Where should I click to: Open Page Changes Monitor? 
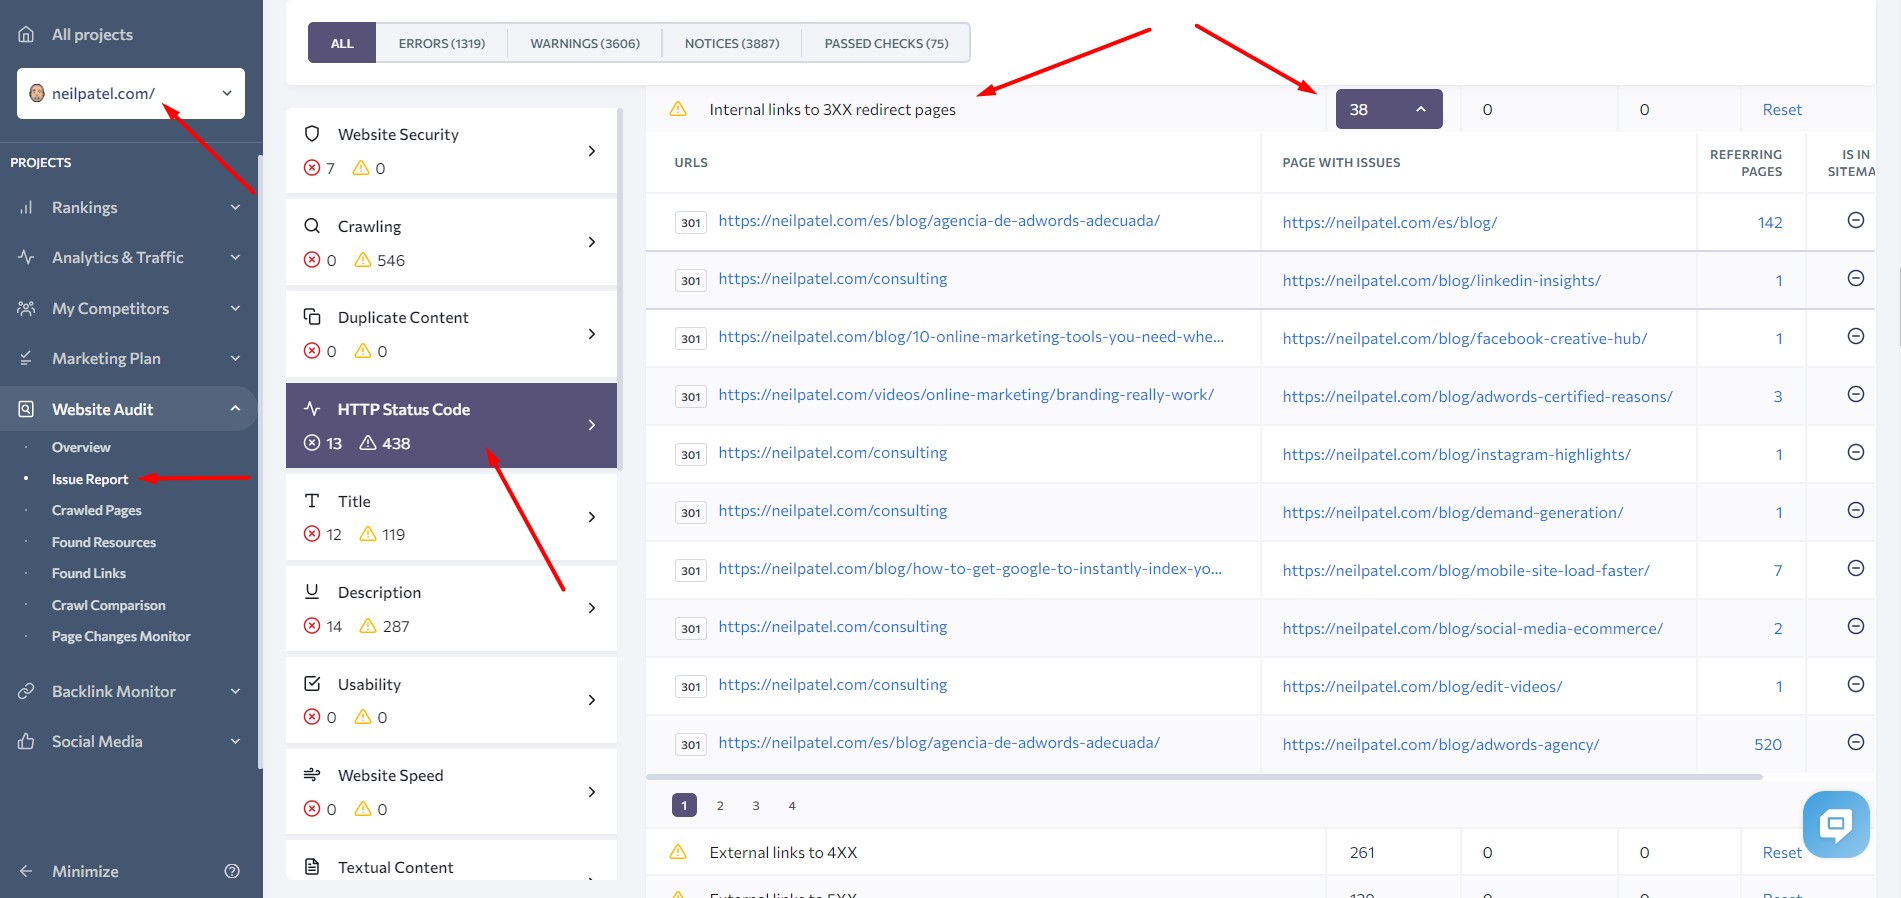tap(121, 636)
